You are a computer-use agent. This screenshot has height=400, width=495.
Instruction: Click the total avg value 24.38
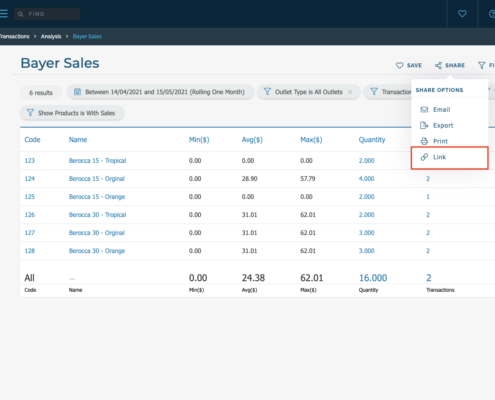[x=253, y=278]
